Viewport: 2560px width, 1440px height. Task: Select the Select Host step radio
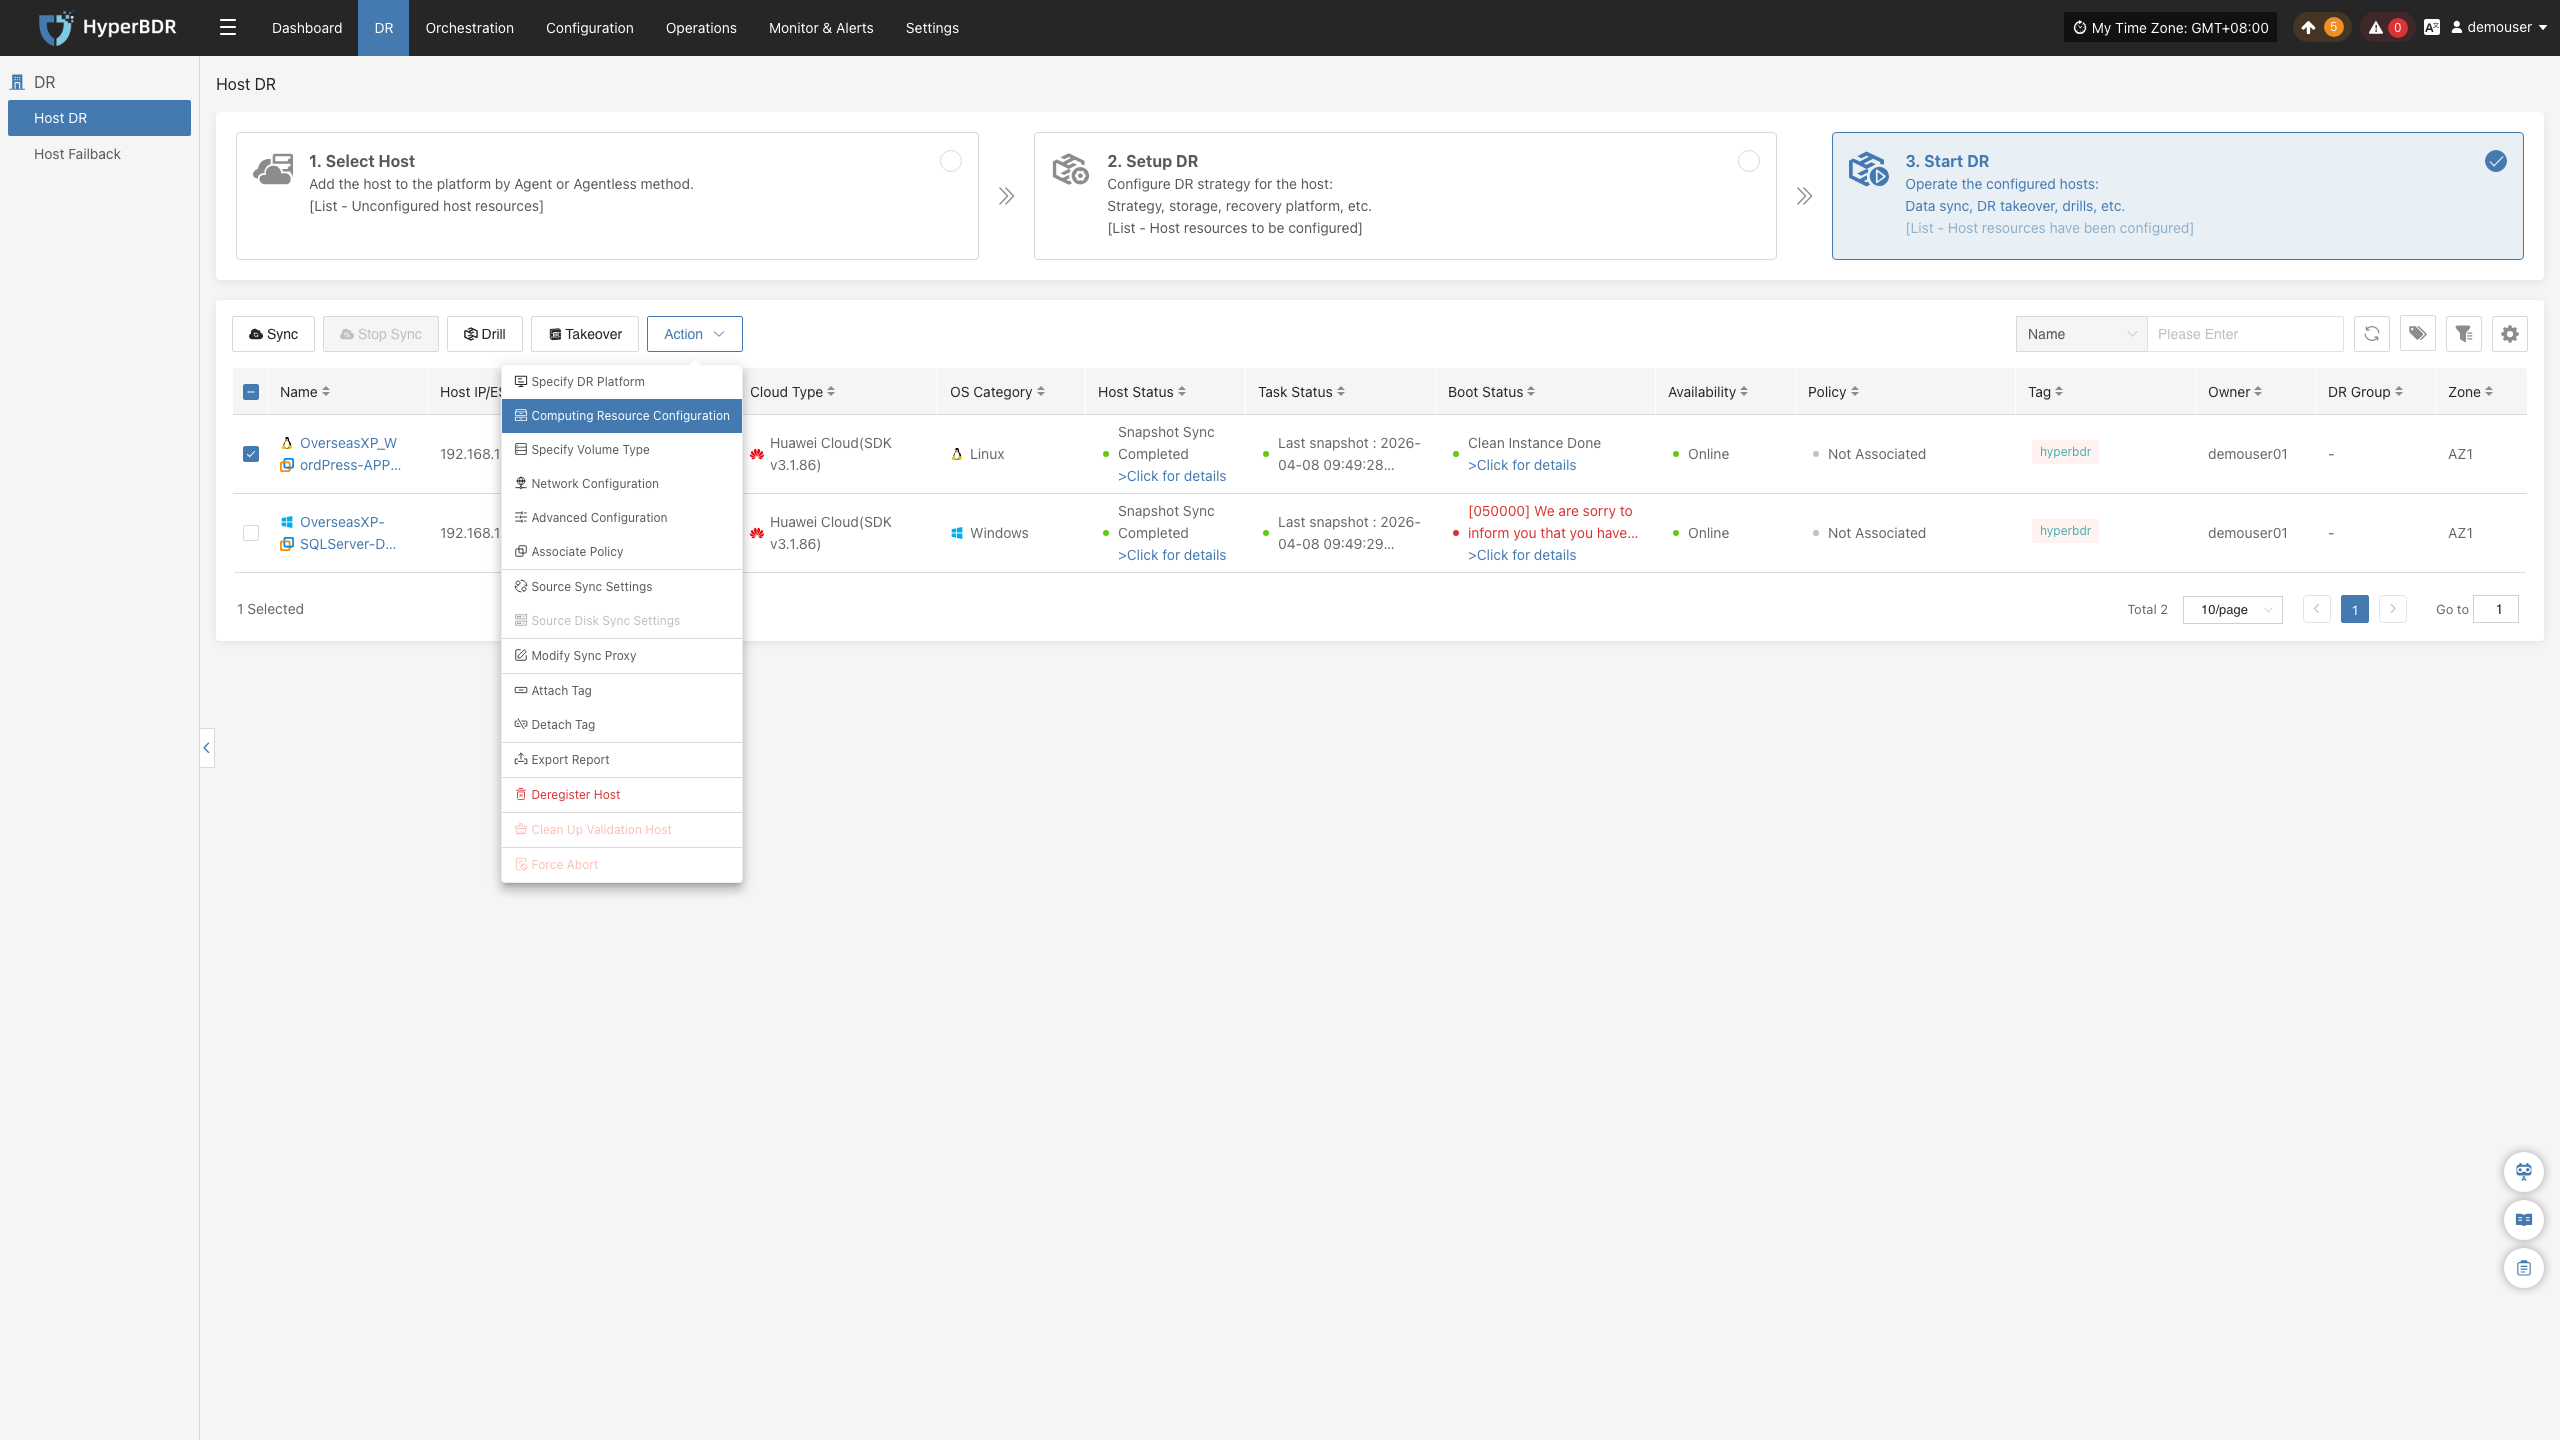[951, 161]
